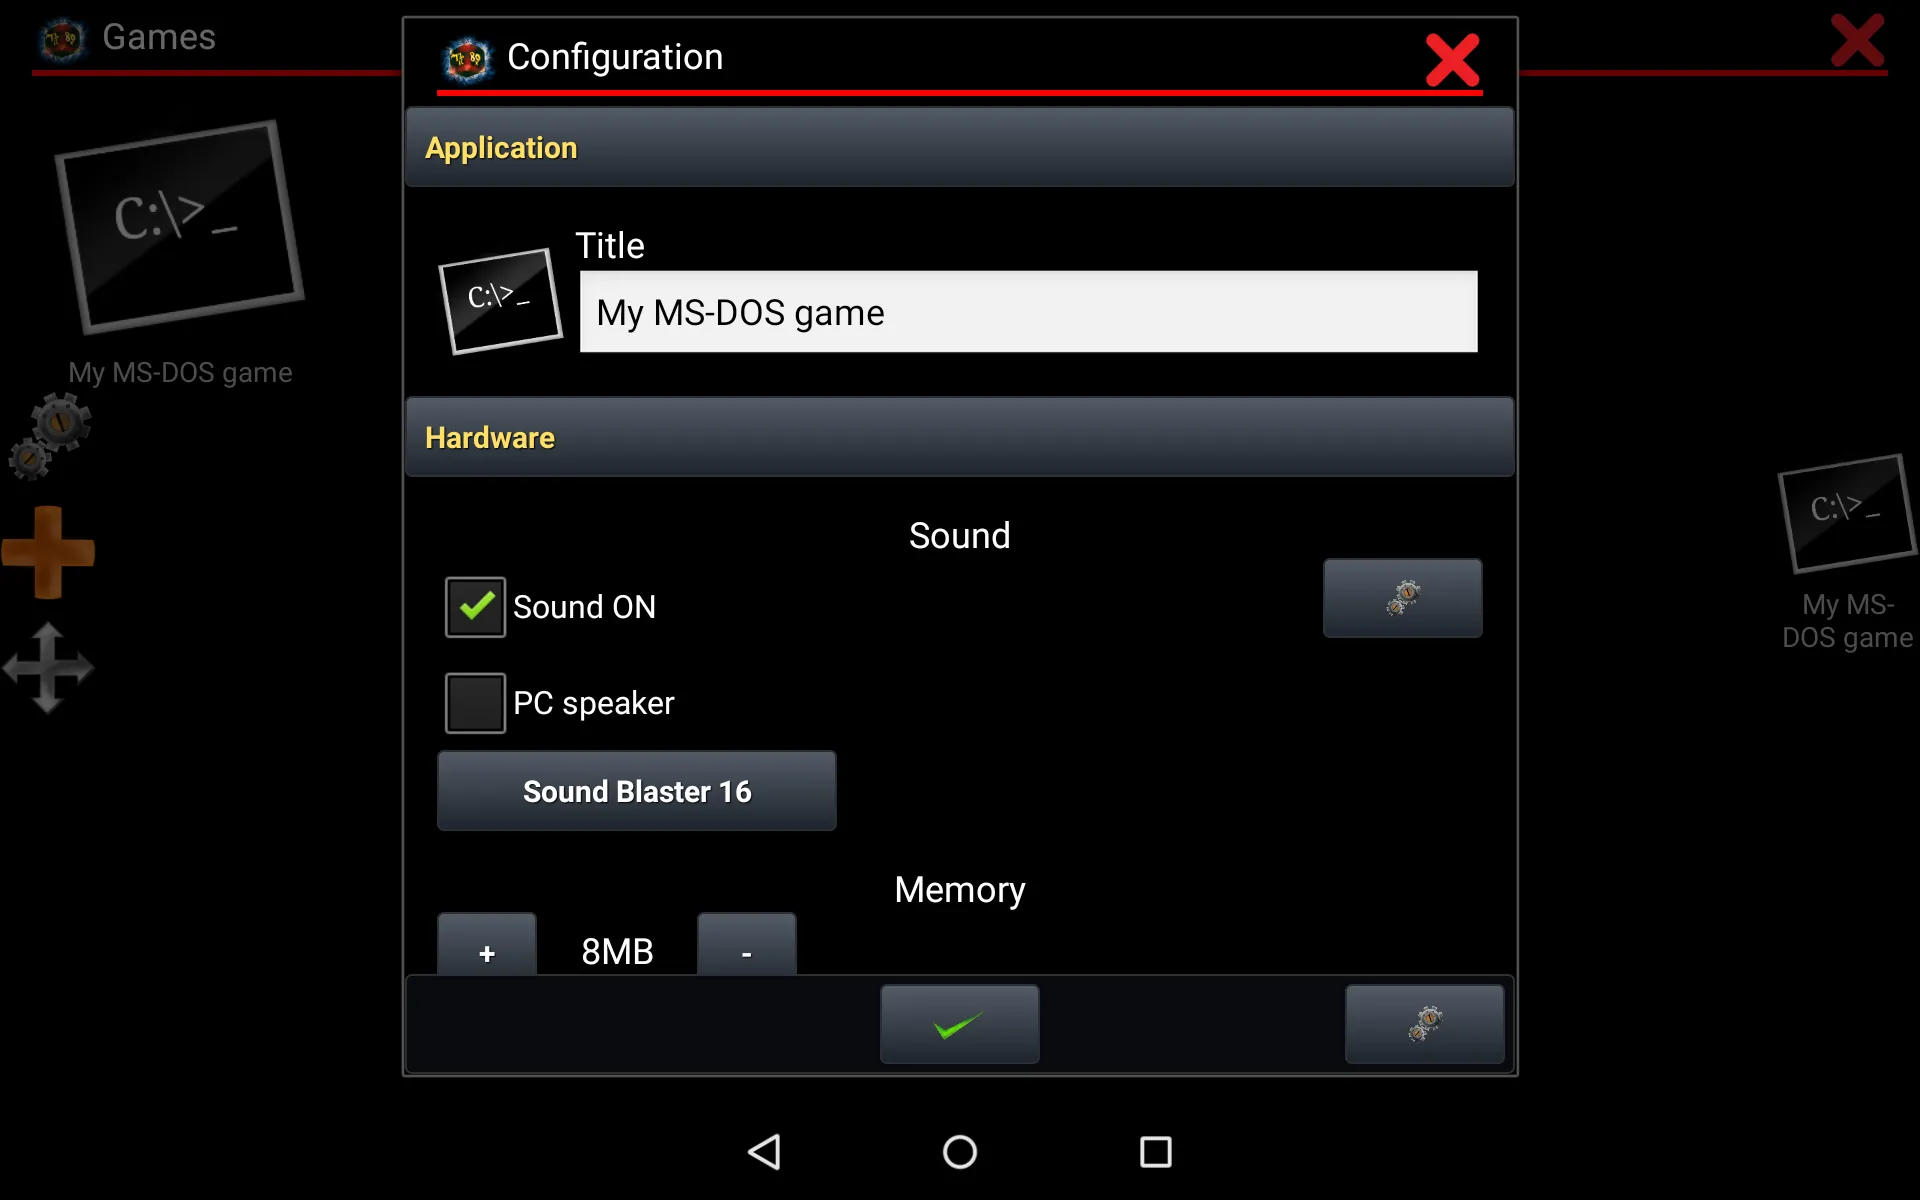Add a new game with orange plus
The image size is (1920, 1200).
tap(48, 552)
